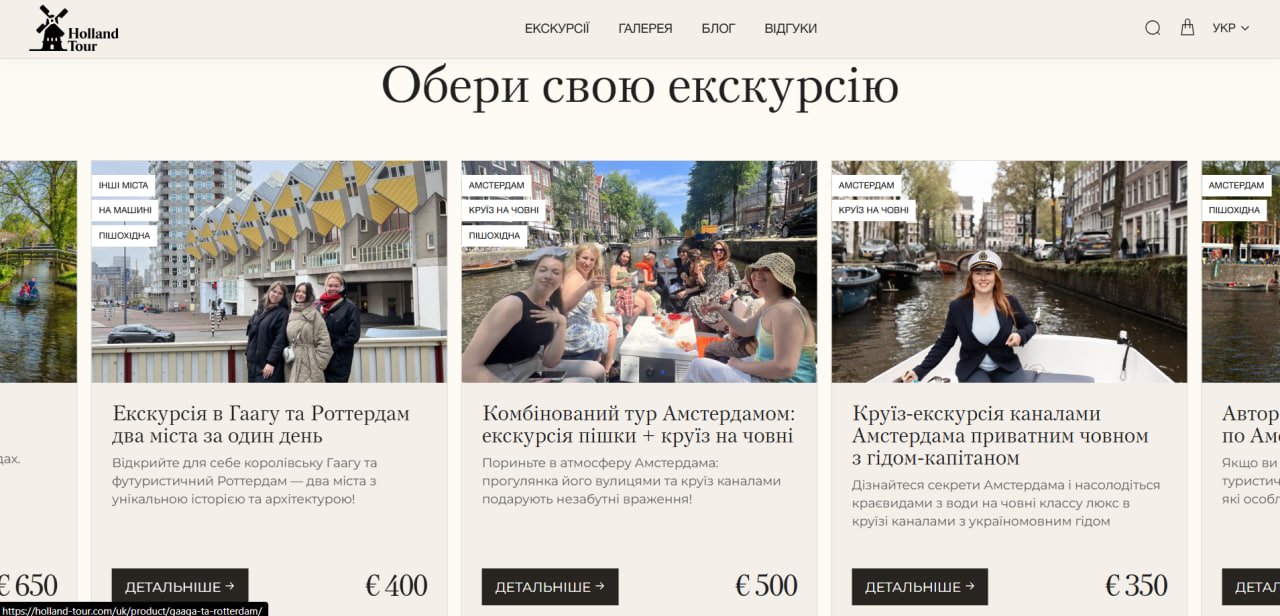Open the БЛОГ menu item
The image size is (1280, 616).
tap(718, 28)
